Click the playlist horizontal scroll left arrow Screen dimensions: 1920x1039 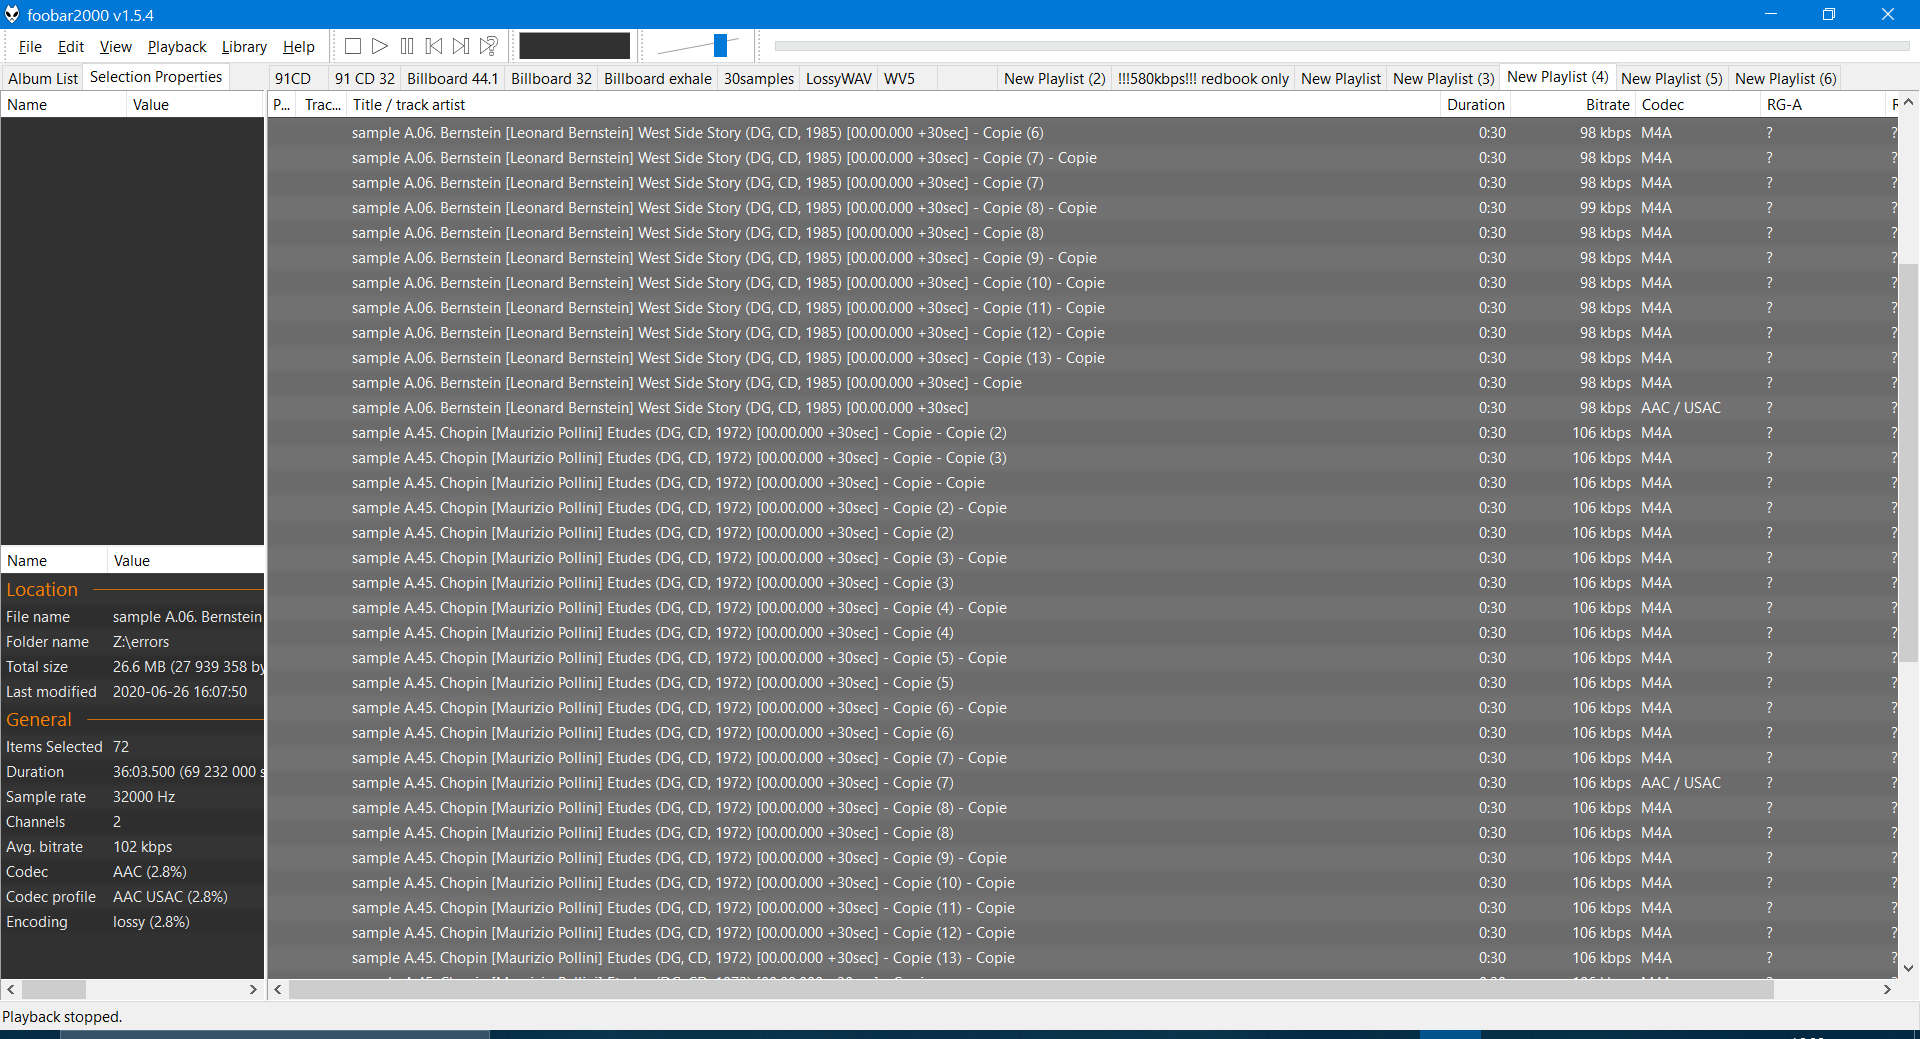pyautogui.click(x=279, y=989)
